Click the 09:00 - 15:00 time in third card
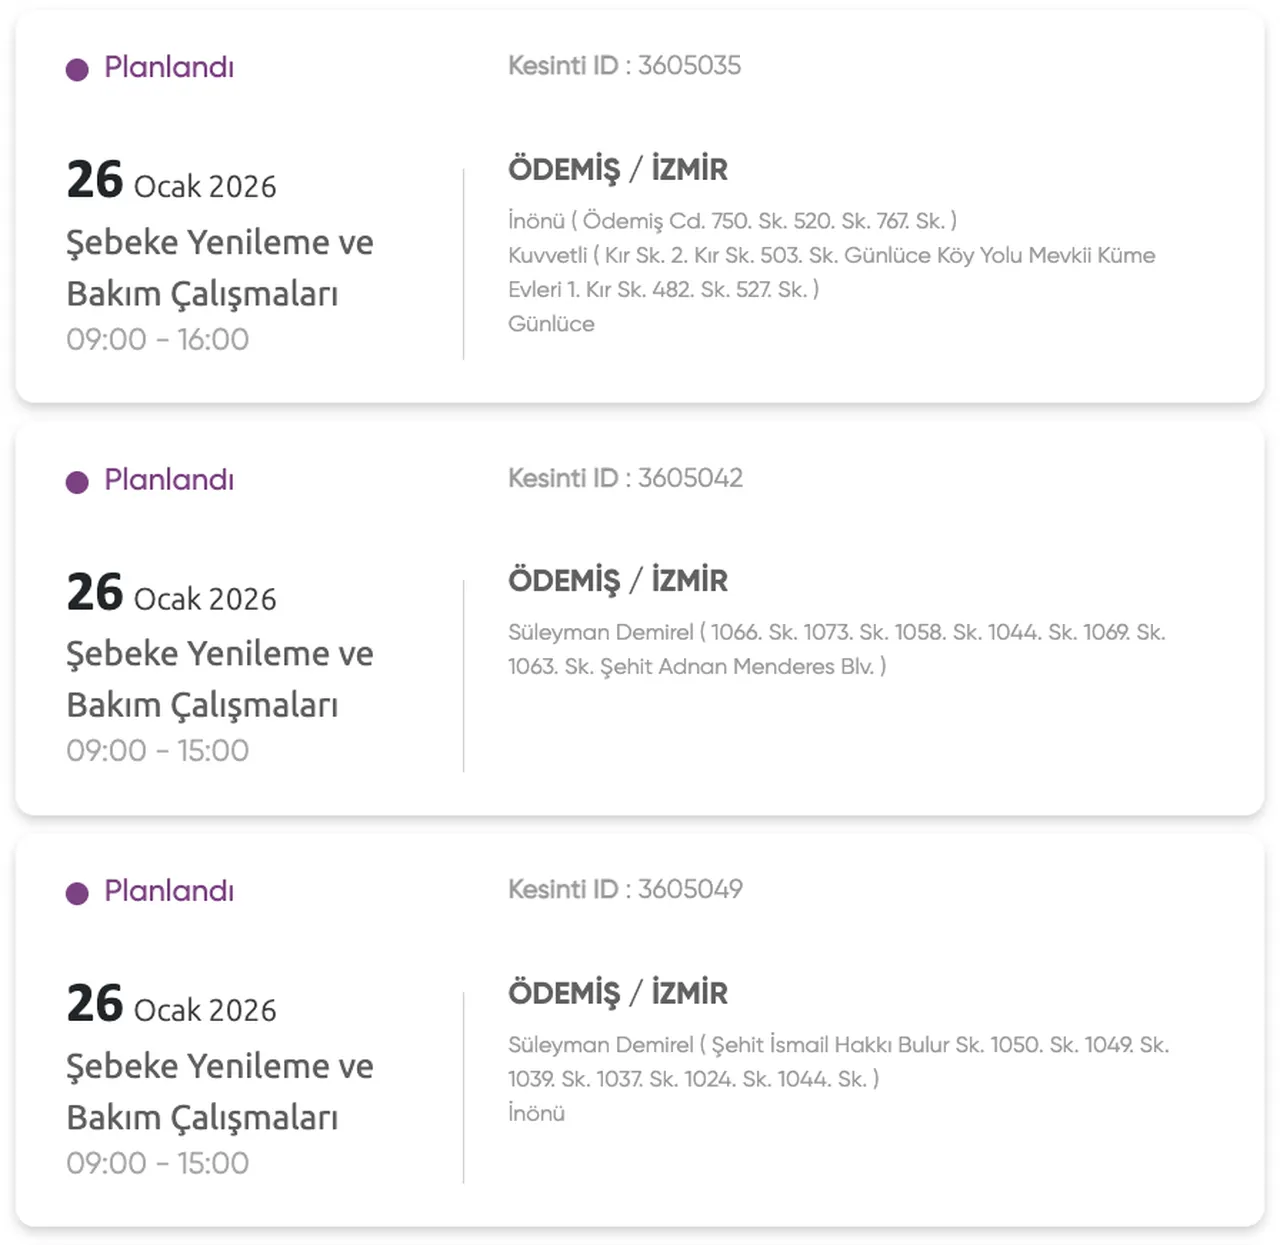The image size is (1280, 1245). coord(157,1163)
